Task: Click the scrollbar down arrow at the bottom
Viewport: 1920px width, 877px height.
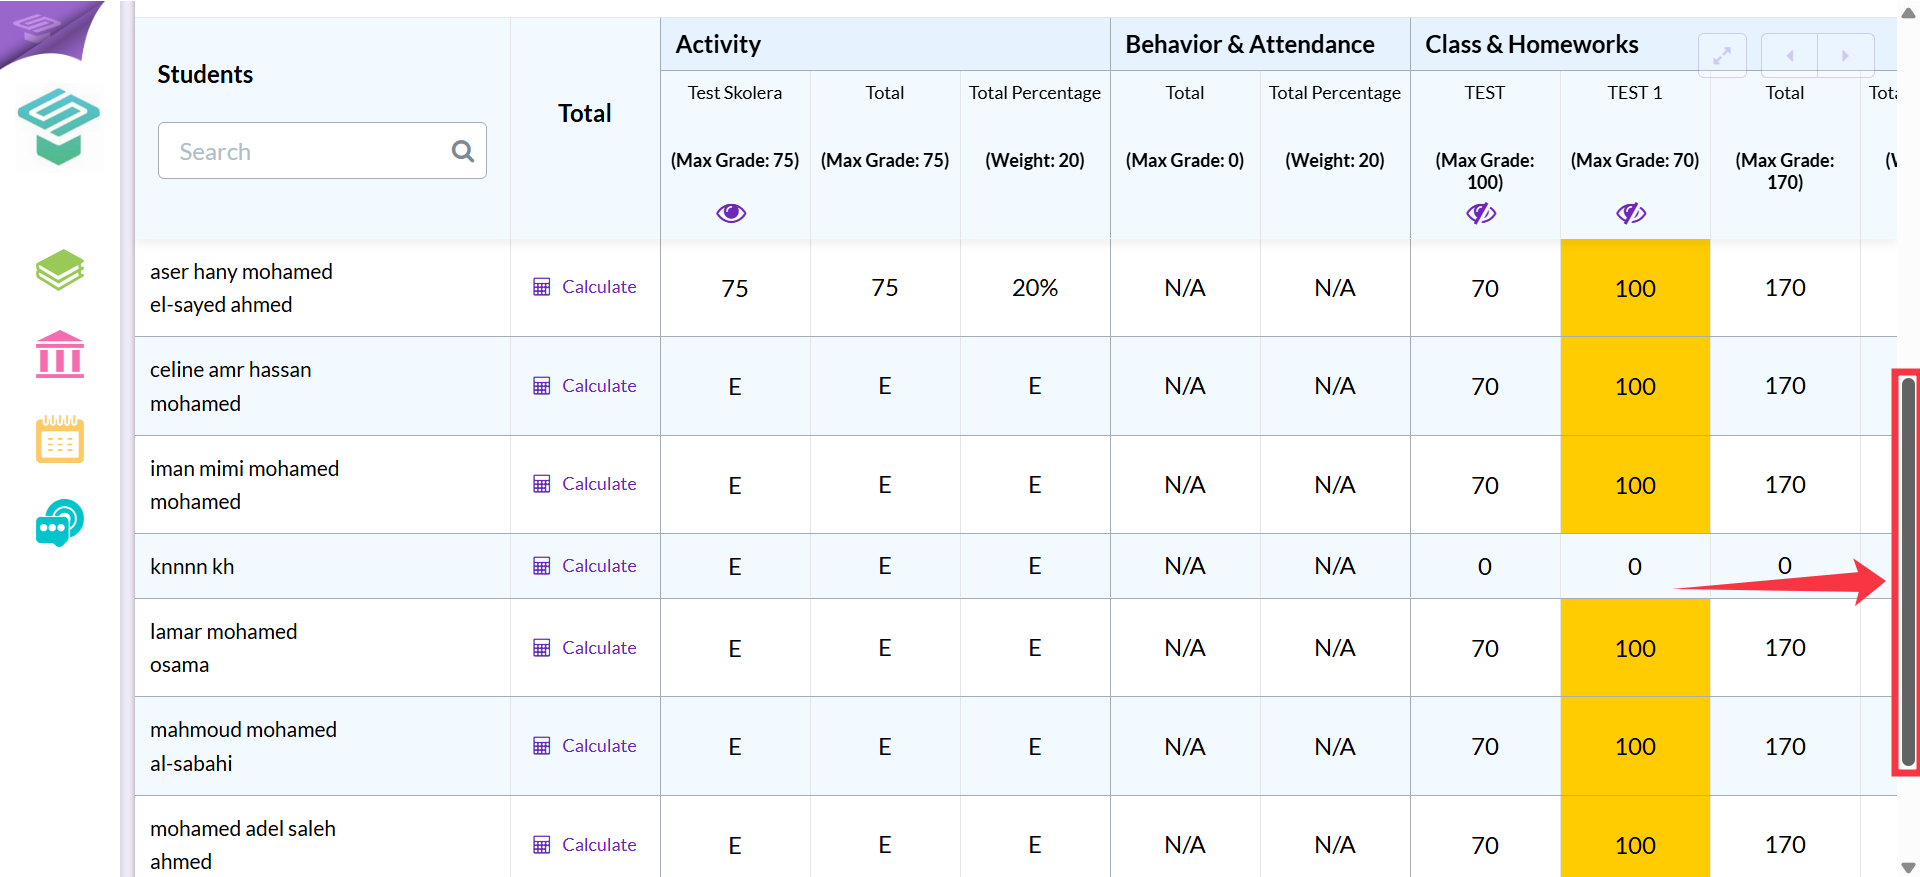Action: tap(1908, 867)
